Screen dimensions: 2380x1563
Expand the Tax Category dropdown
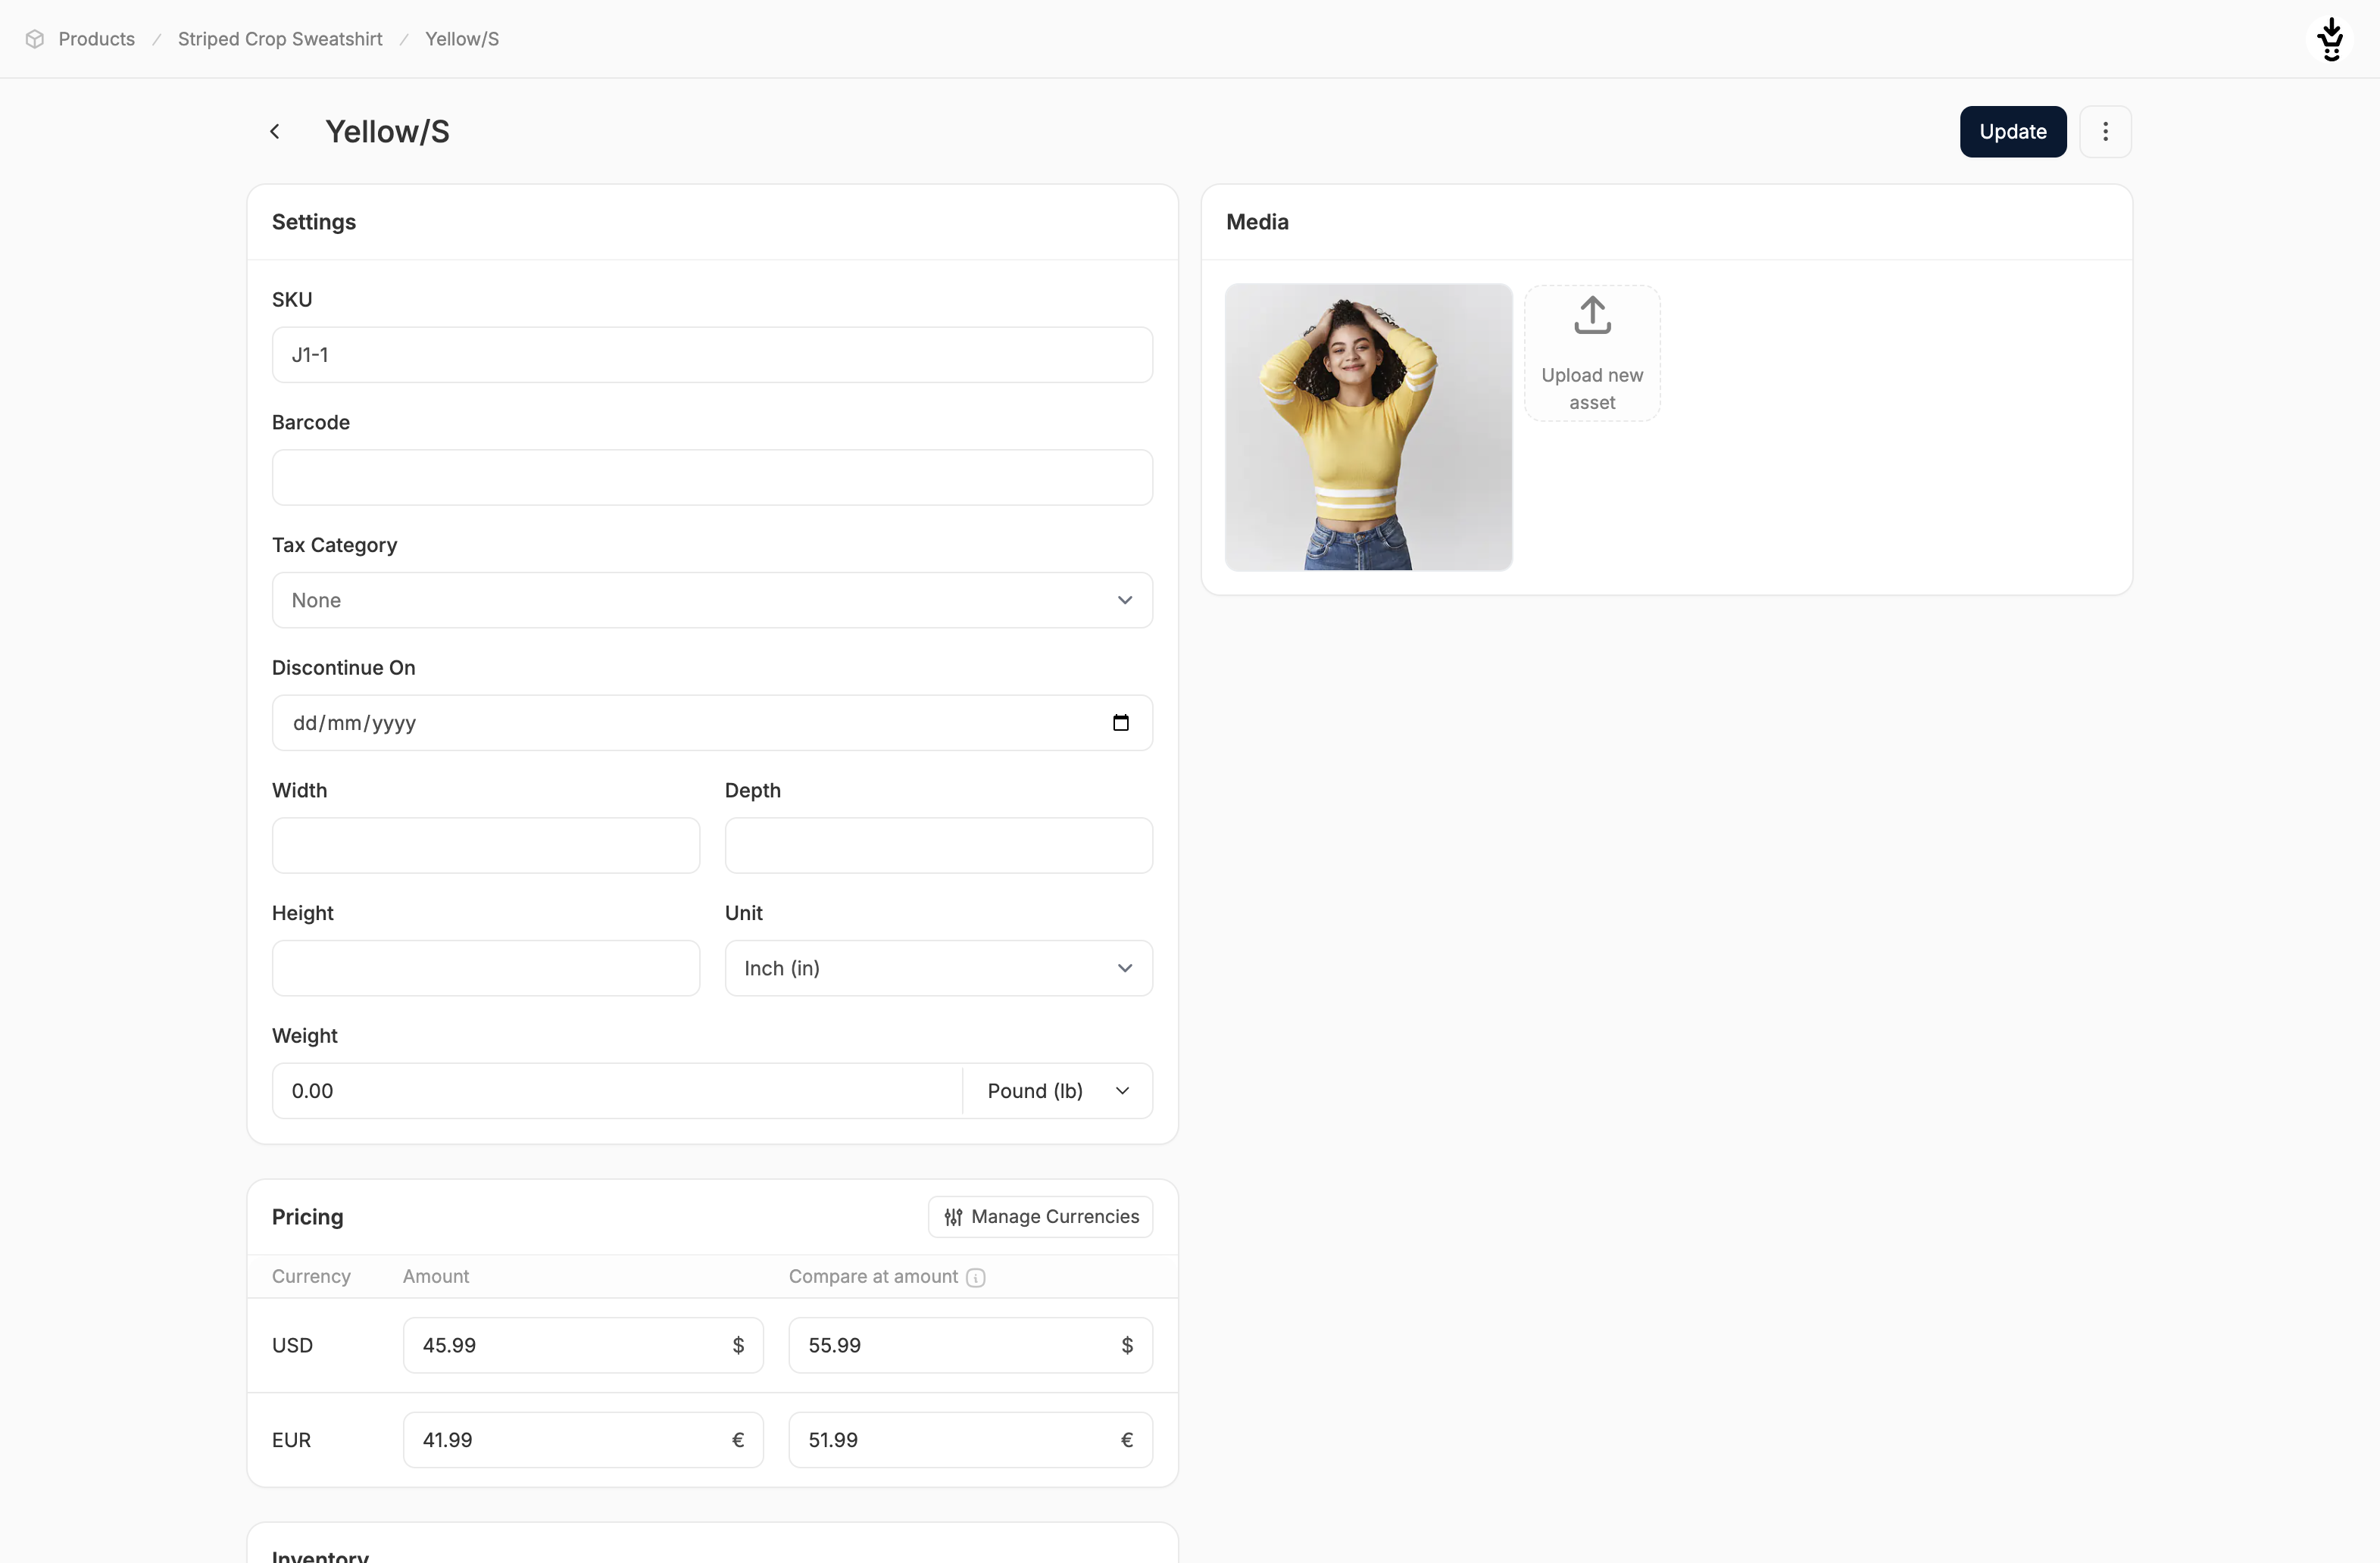pos(712,600)
